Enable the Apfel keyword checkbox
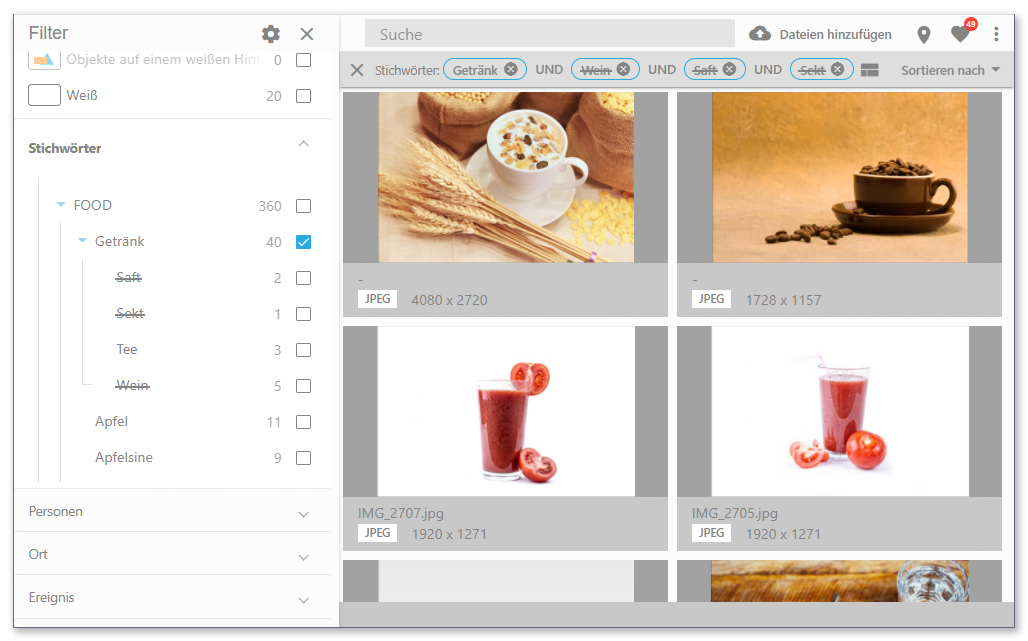The image size is (1028, 641). tap(304, 422)
